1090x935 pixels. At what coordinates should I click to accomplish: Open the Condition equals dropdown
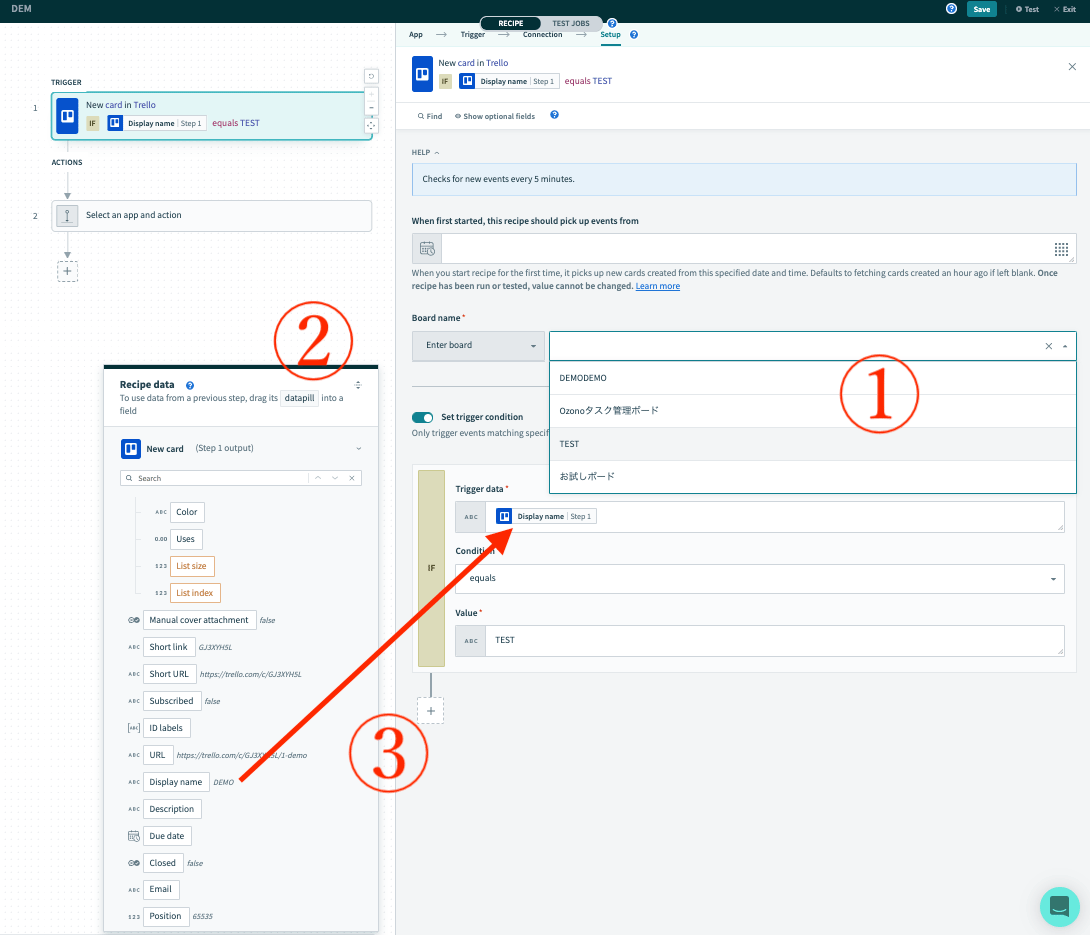point(760,579)
